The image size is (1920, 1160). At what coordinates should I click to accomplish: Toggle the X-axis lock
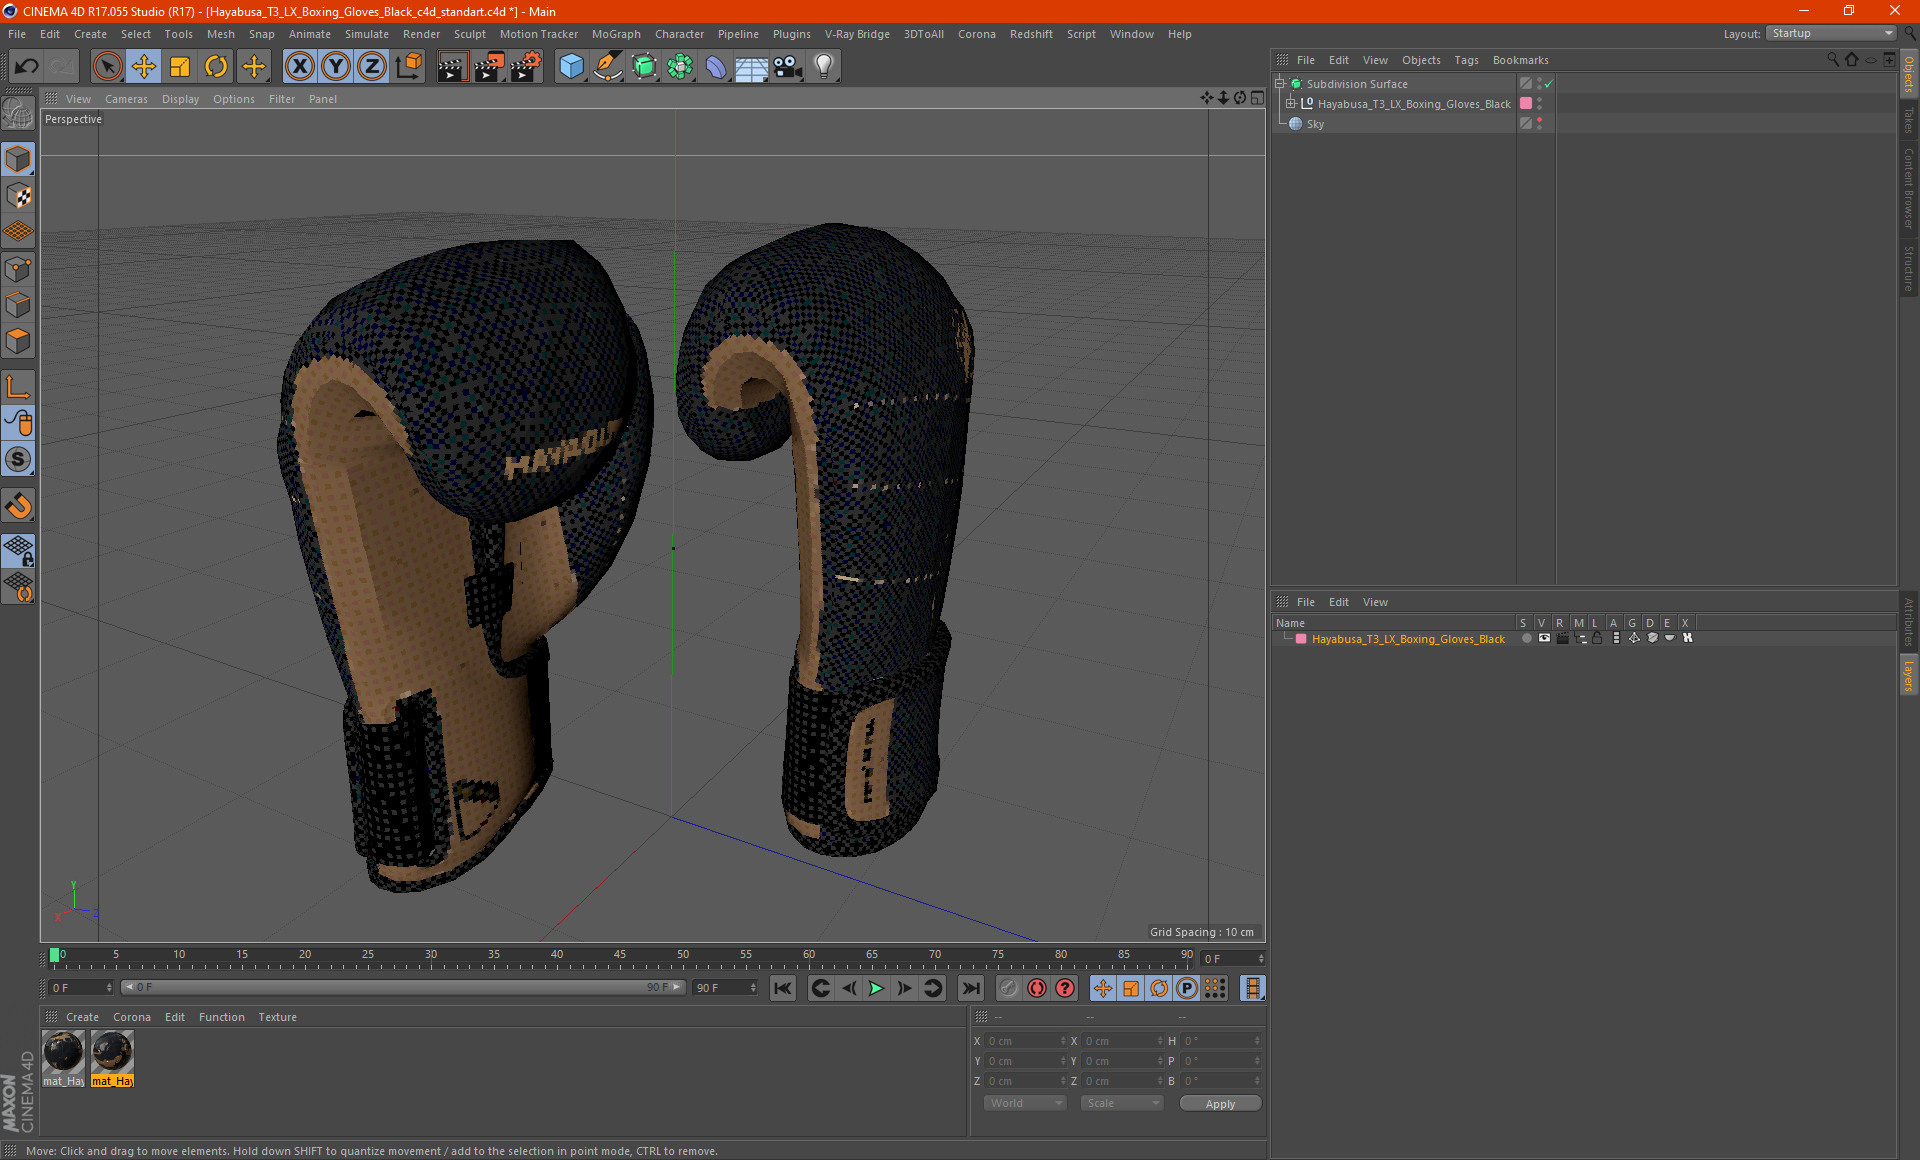[x=299, y=67]
